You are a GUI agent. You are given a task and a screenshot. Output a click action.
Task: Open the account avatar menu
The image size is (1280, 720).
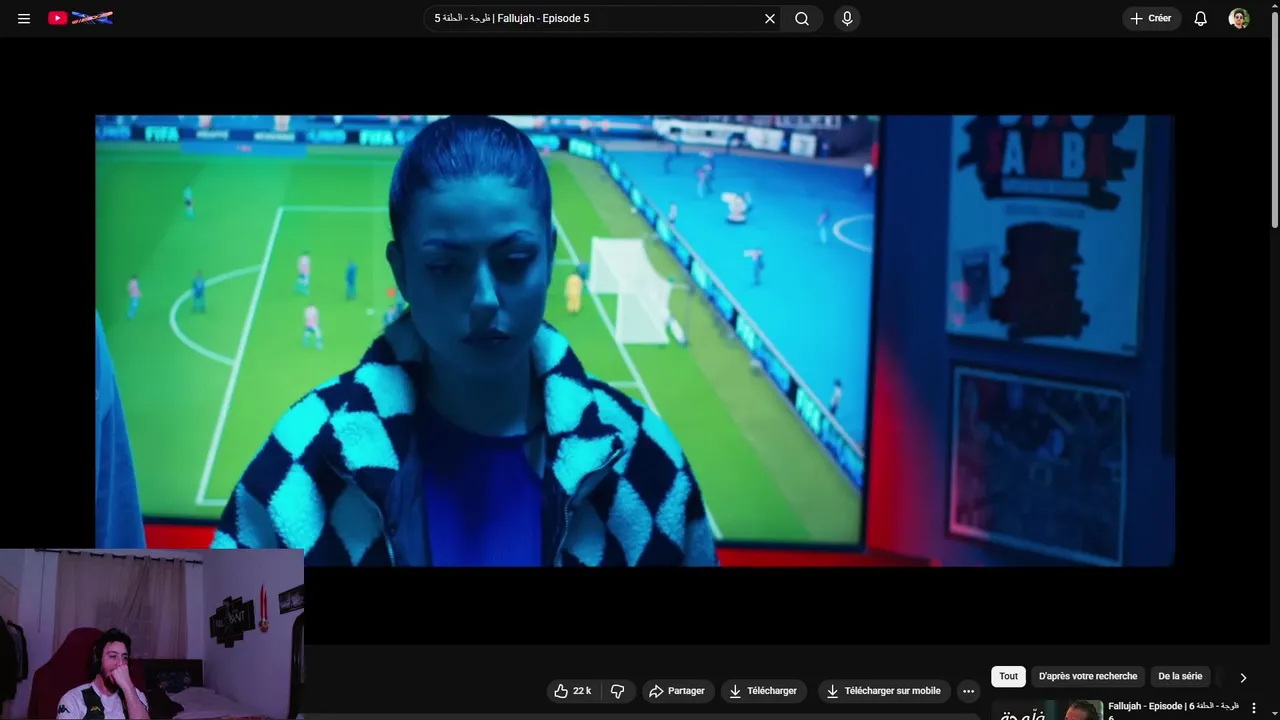tap(1239, 18)
